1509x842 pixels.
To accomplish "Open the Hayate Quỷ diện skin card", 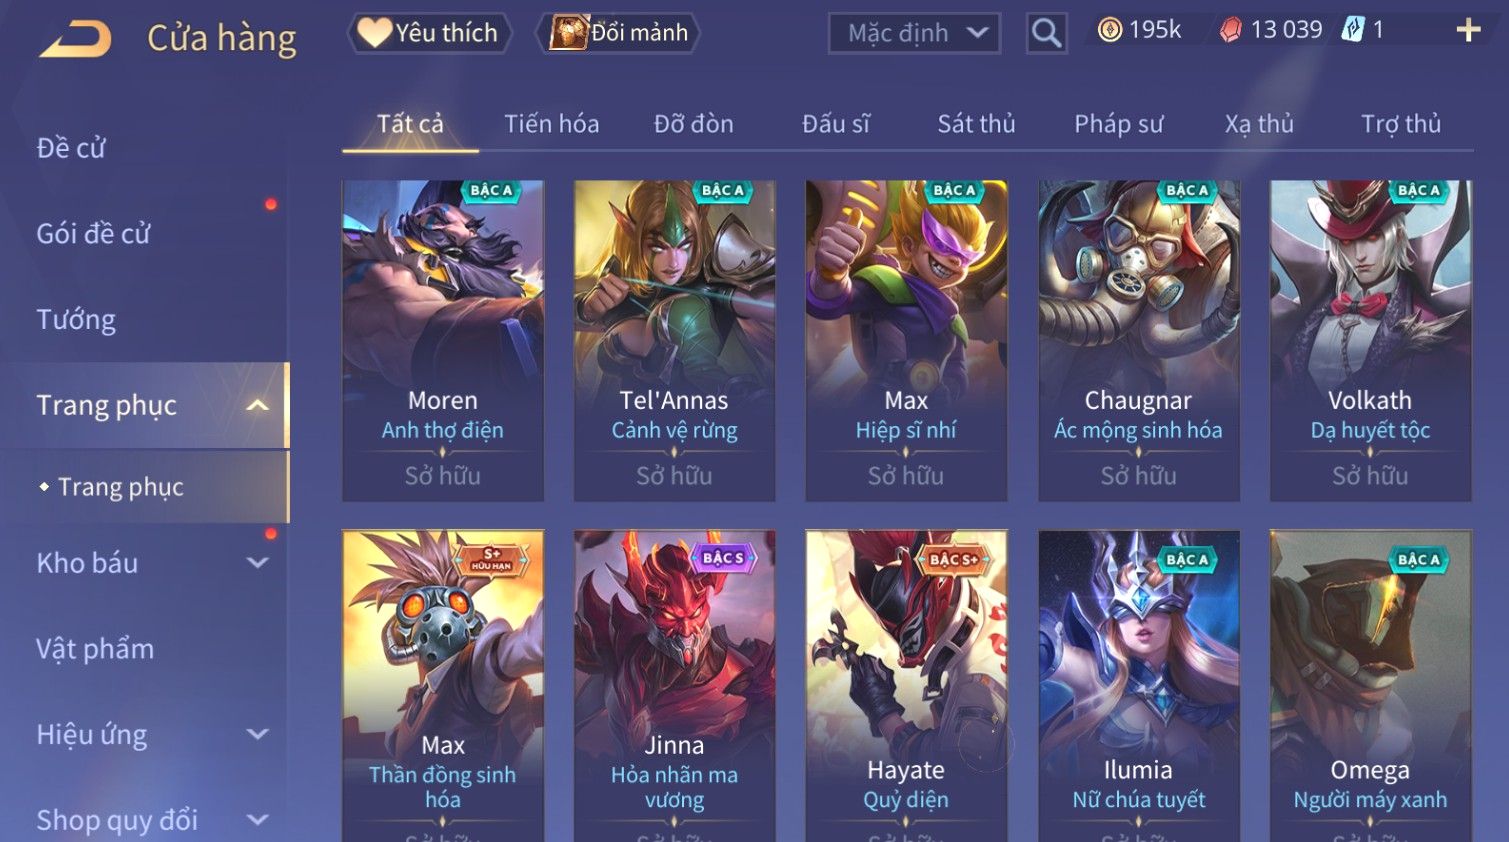I will (906, 686).
